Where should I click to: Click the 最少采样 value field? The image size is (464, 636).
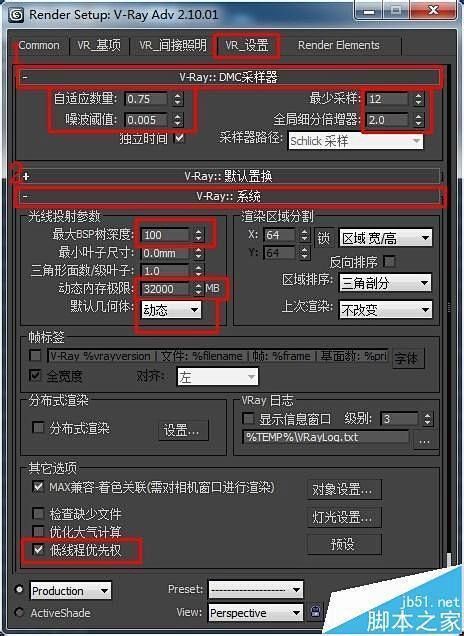pyautogui.click(x=387, y=99)
